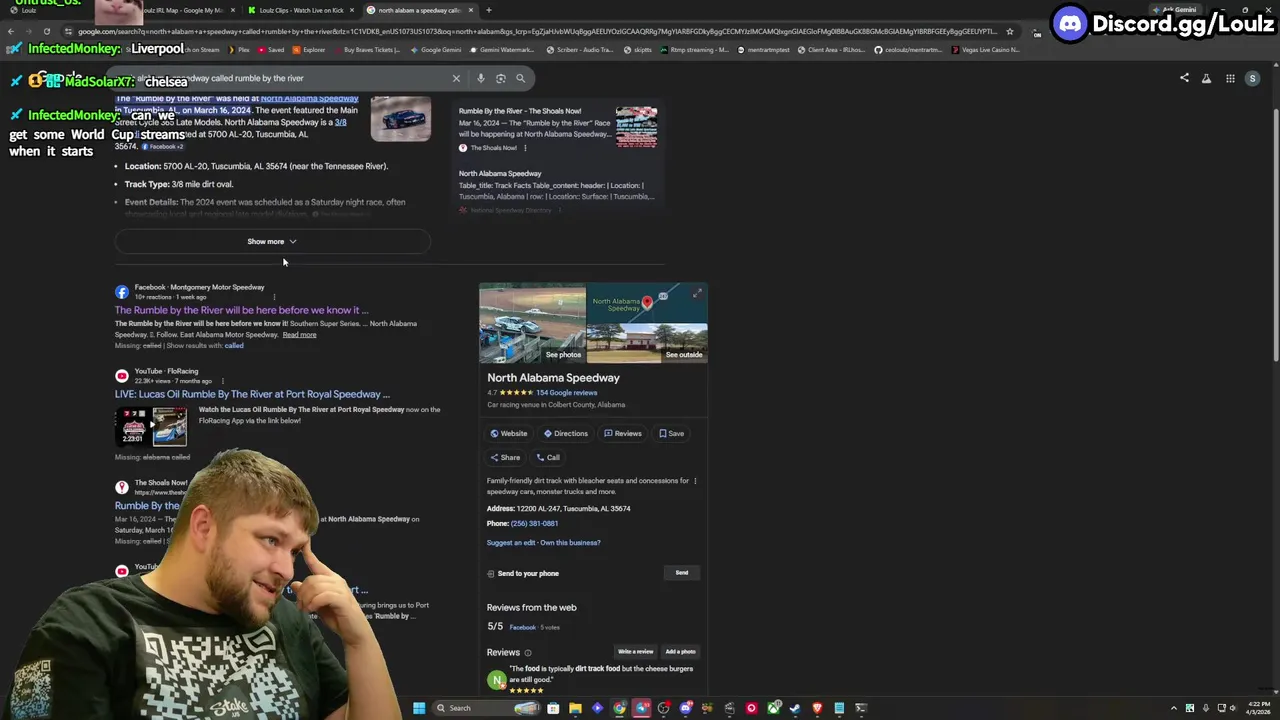Open the map thumbnail of North Alabama Speedway
The image size is (1280, 720).
pos(647,304)
